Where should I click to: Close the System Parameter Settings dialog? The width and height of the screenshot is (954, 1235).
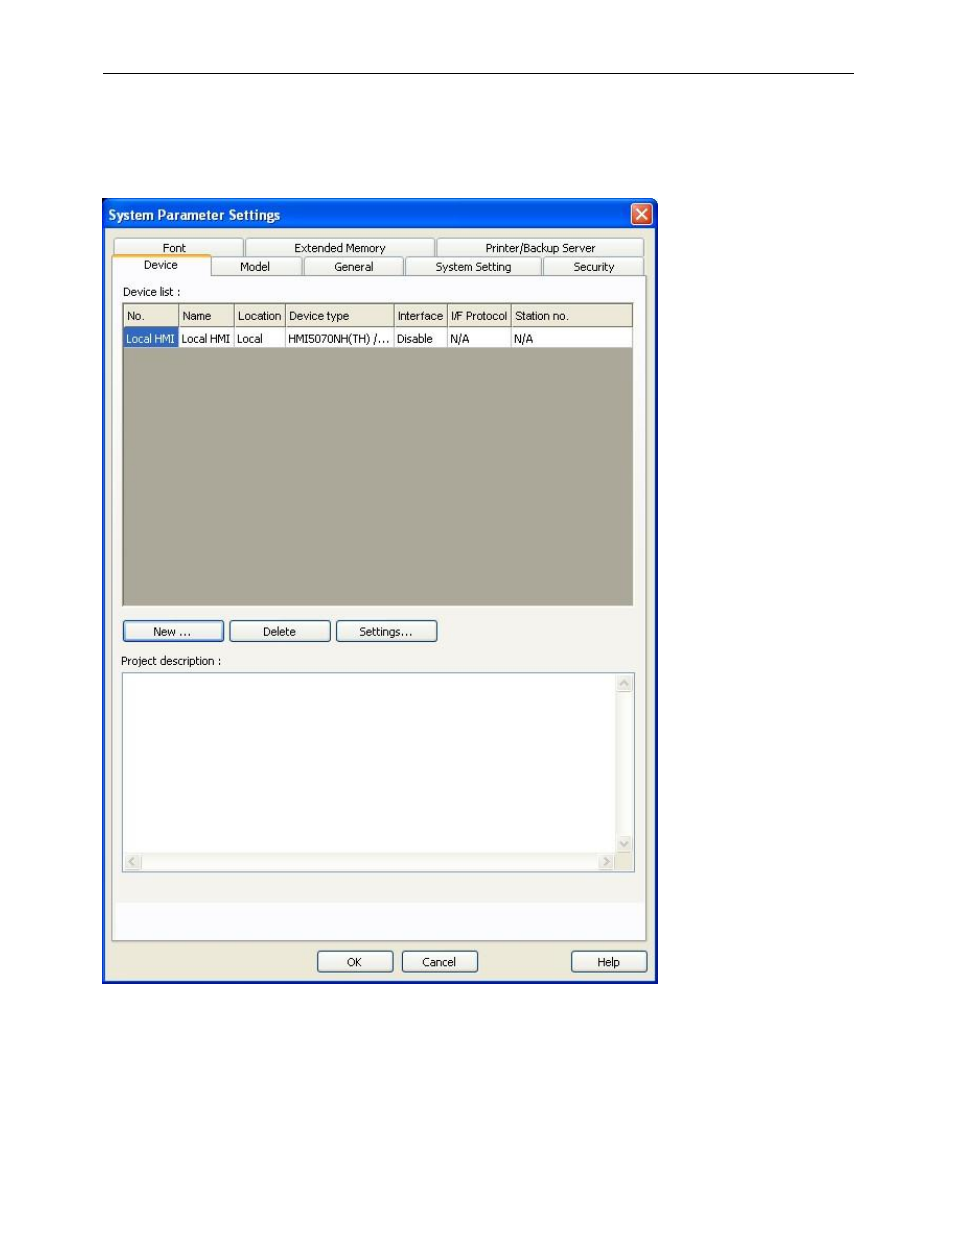coord(641,214)
